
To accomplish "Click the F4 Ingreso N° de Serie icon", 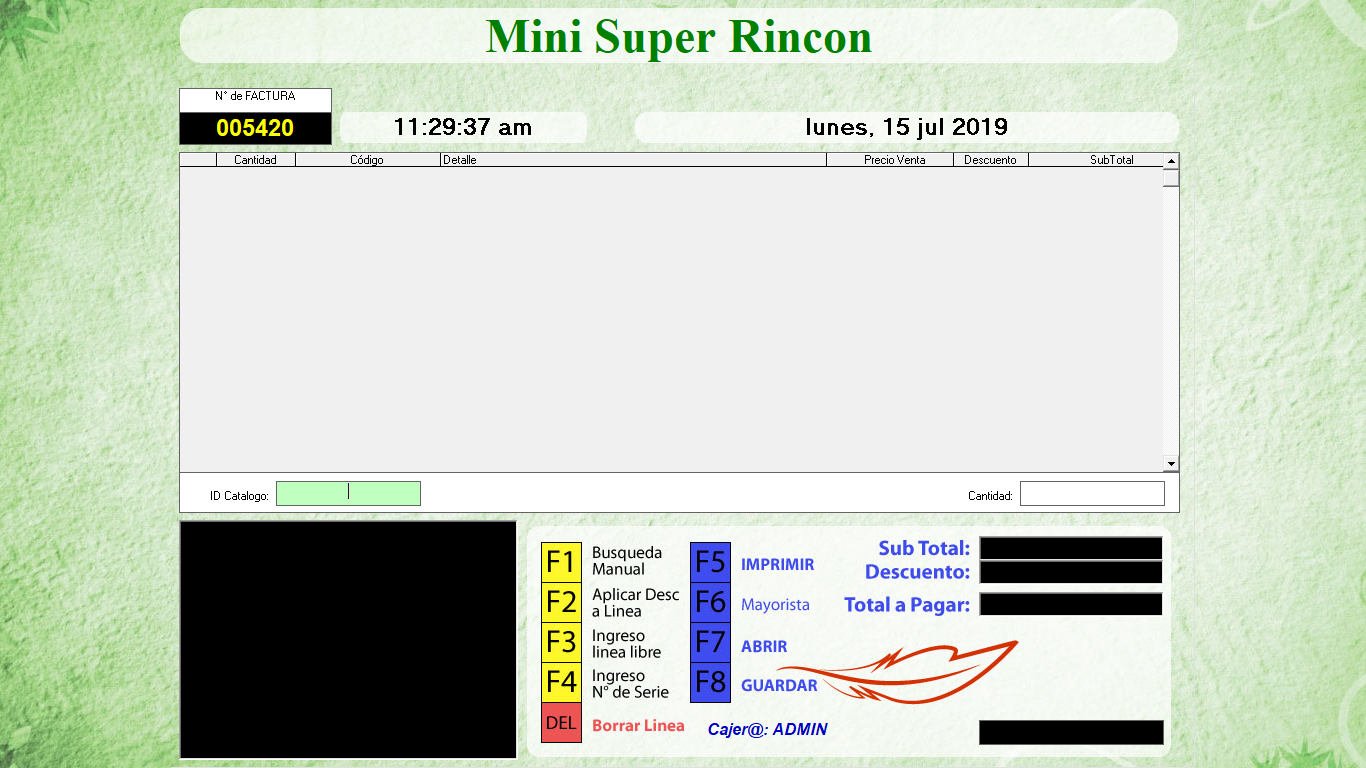I will 561,683.
